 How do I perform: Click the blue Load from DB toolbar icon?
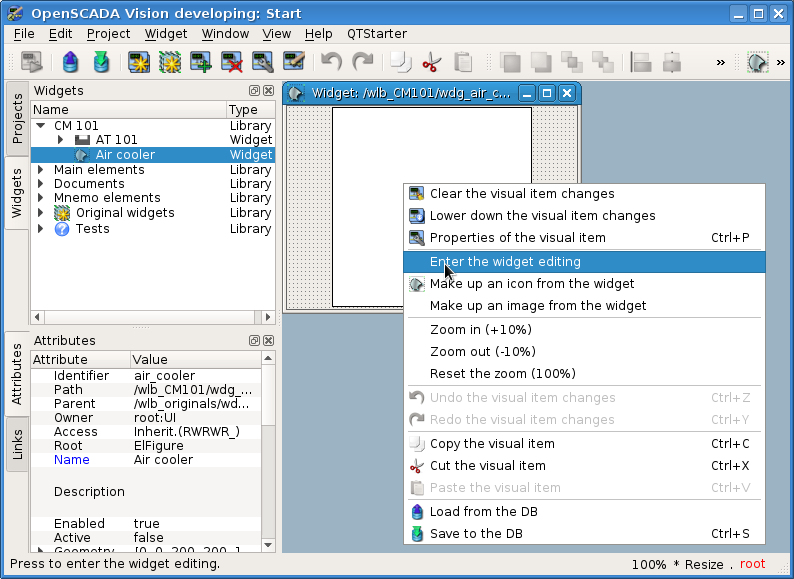[70, 62]
